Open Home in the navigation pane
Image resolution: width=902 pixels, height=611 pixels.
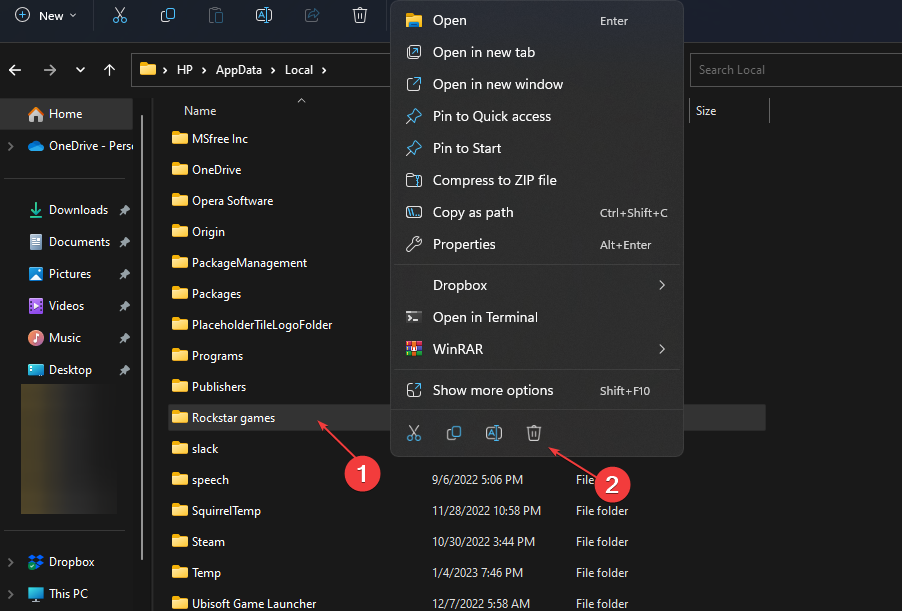coord(67,114)
